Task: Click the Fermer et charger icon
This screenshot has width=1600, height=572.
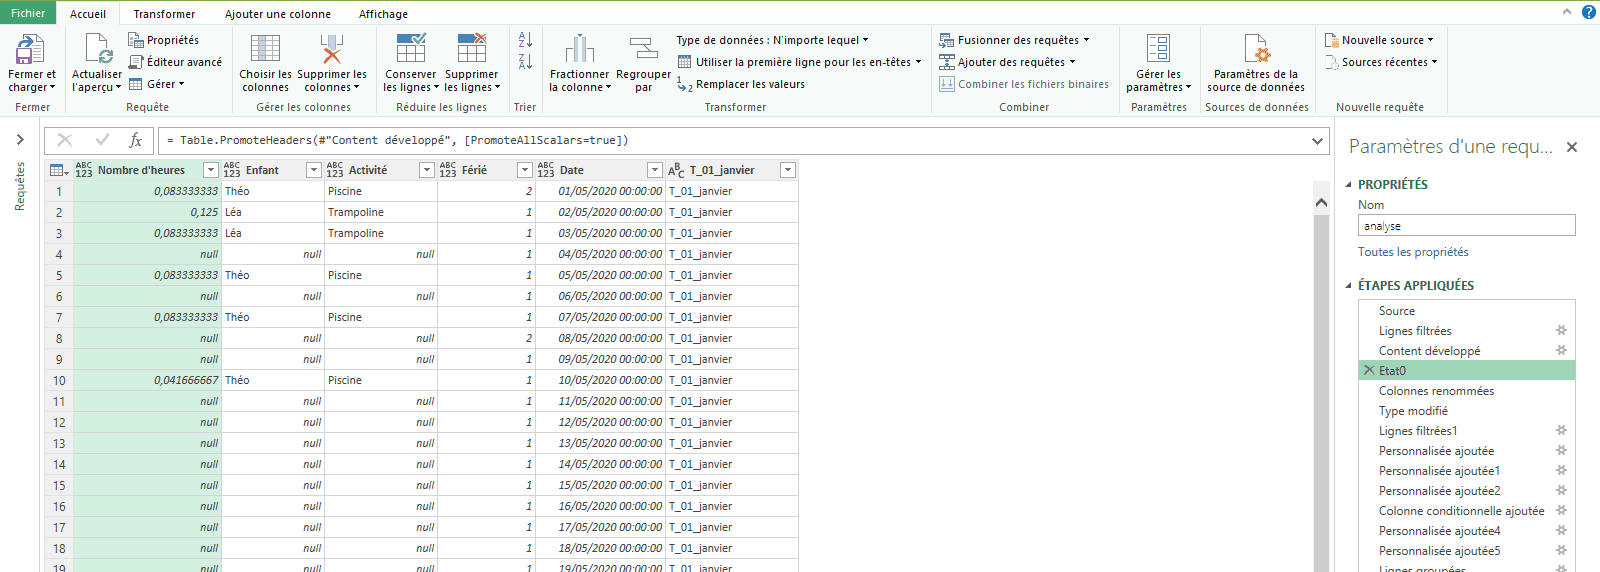Action: (31, 49)
